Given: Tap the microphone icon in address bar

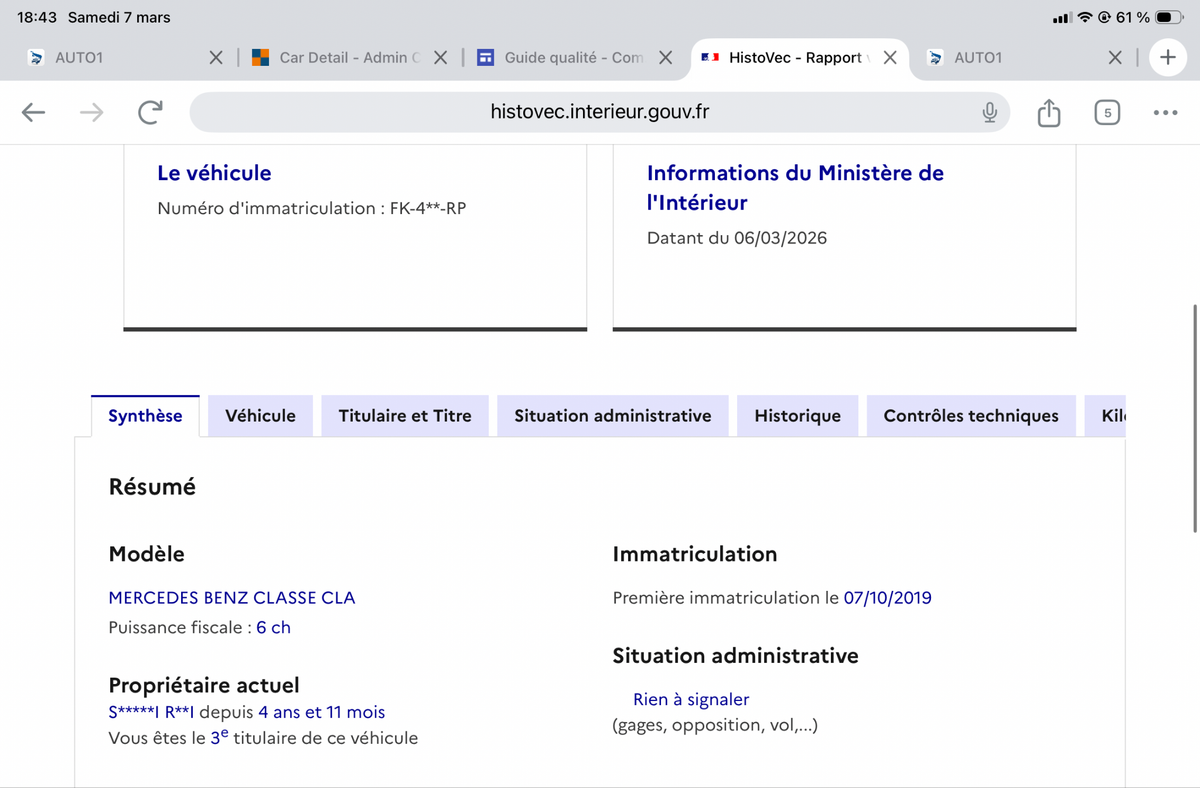Looking at the screenshot, I should pyautogui.click(x=989, y=113).
